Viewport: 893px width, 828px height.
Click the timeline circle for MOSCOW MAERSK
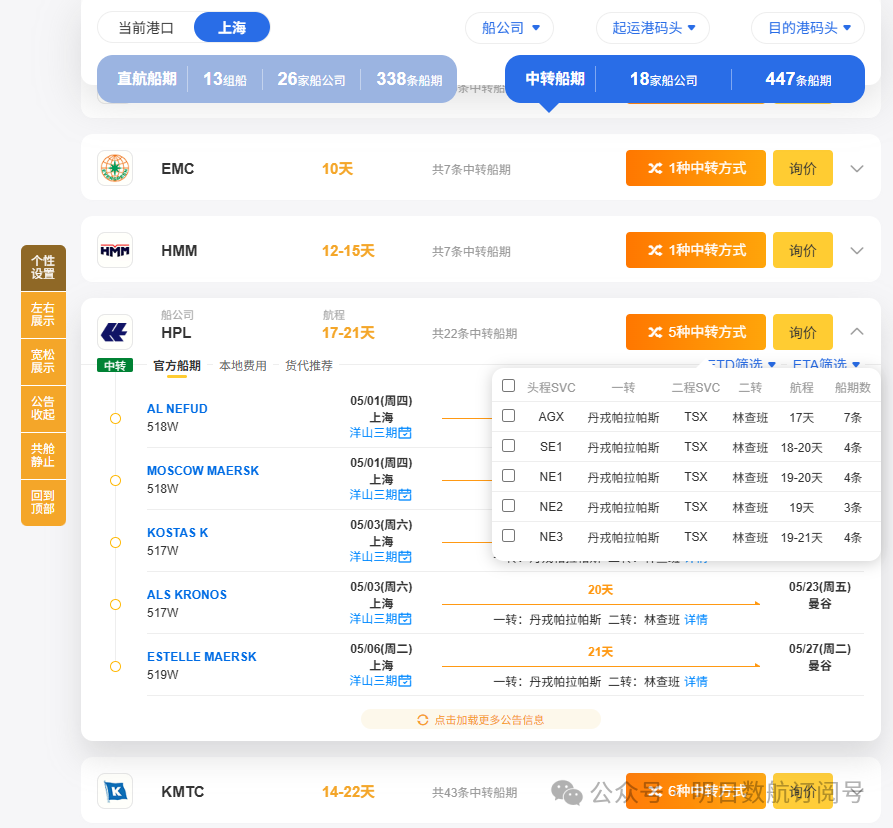[116, 481]
